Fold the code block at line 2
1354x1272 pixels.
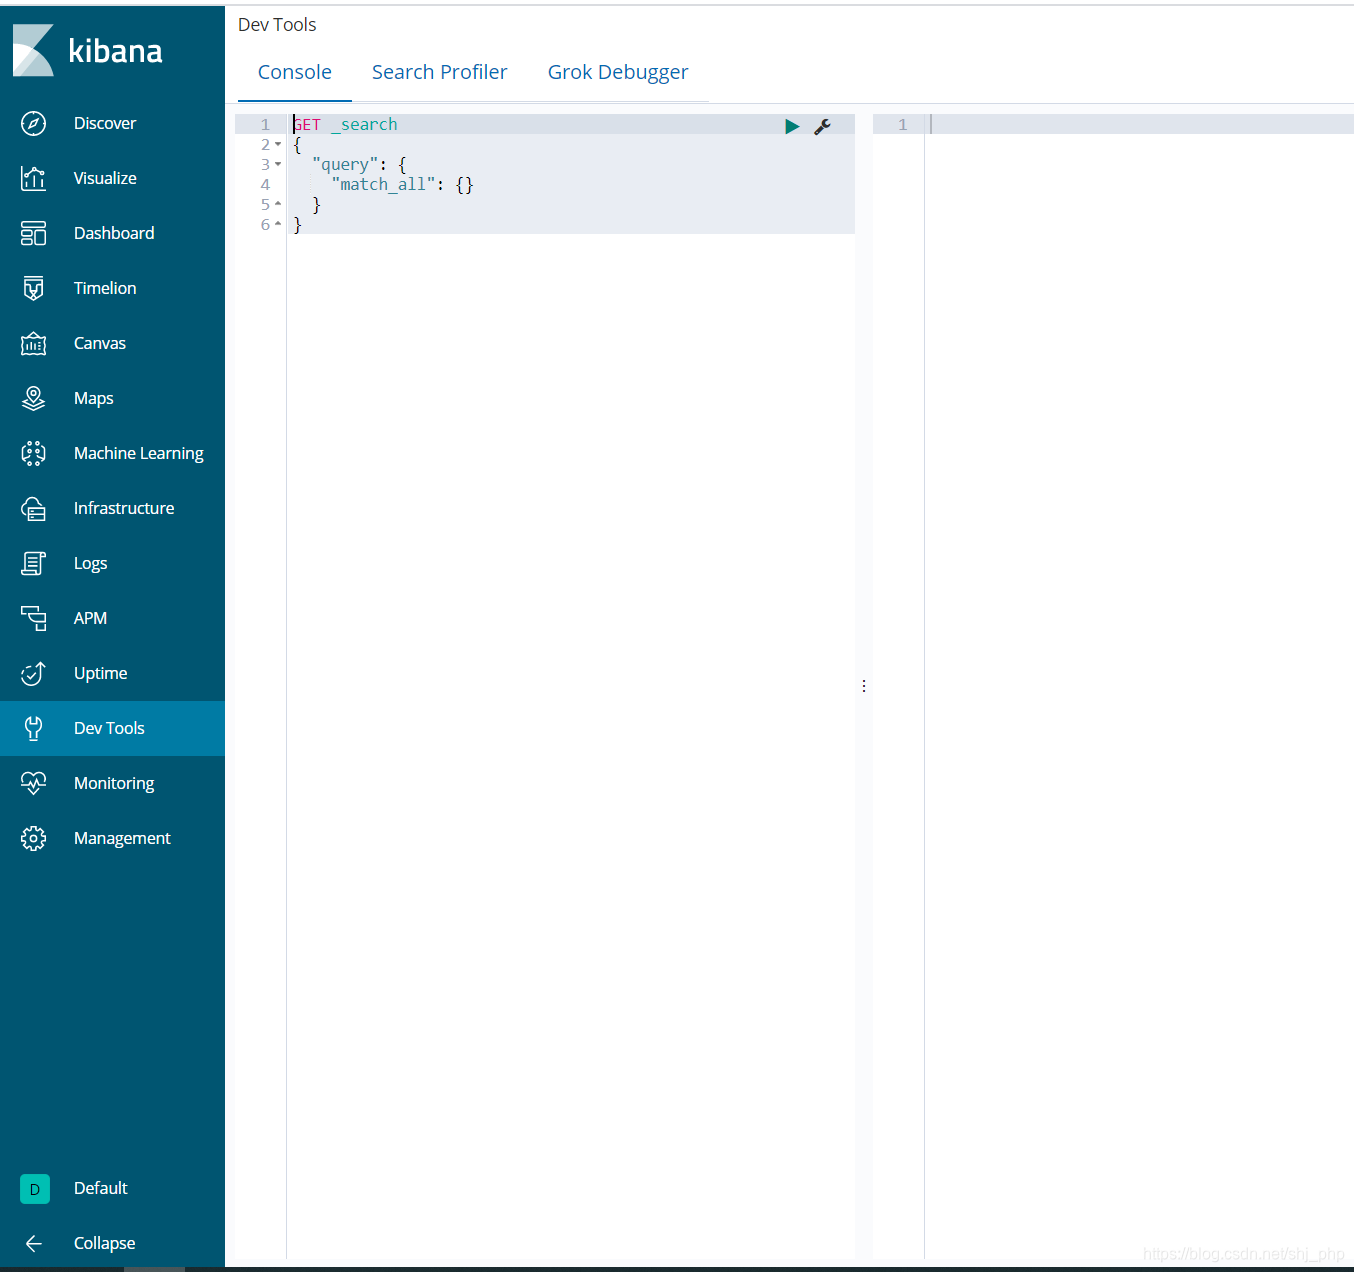click(x=278, y=144)
